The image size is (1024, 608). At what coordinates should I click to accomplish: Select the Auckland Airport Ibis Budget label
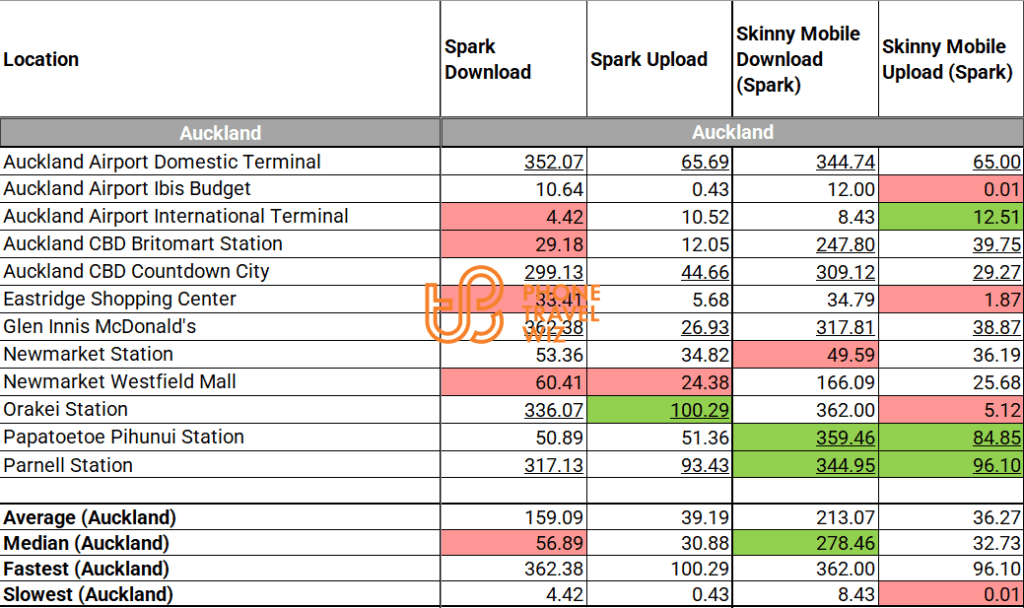127,189
